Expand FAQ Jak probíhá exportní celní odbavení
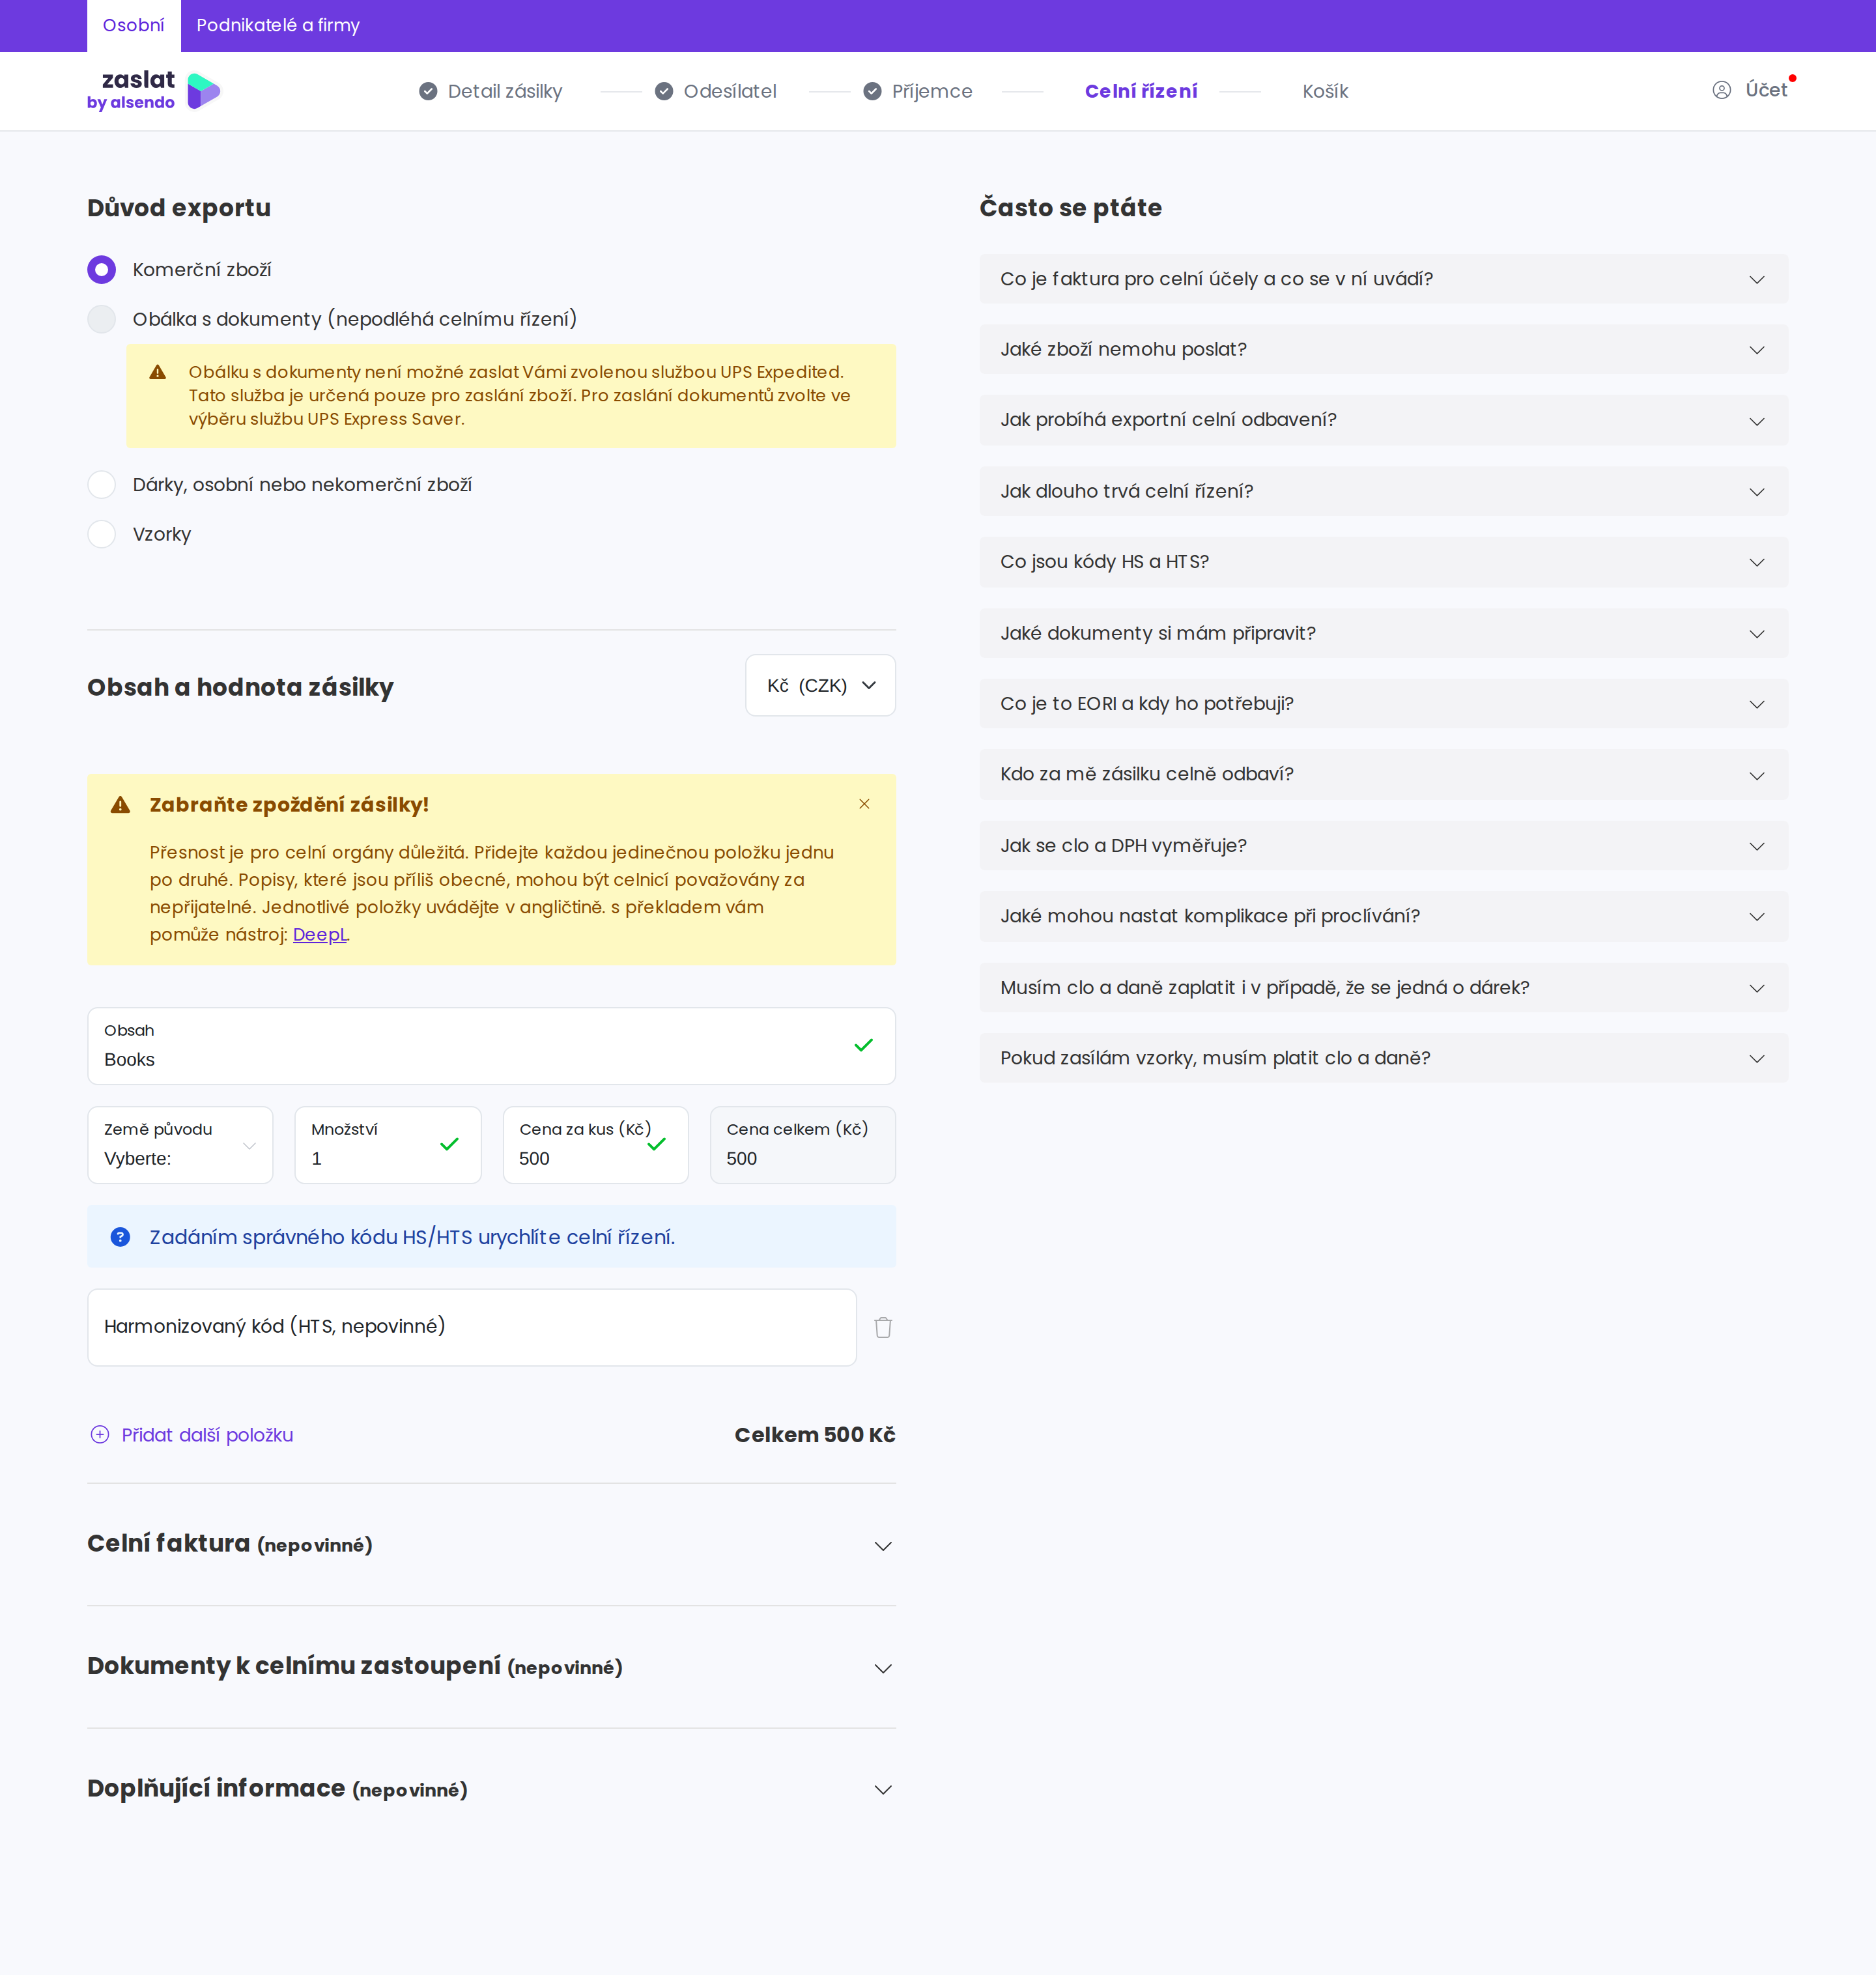This screenshot has height=1975, width=1876. click(x=1383, y=420)
